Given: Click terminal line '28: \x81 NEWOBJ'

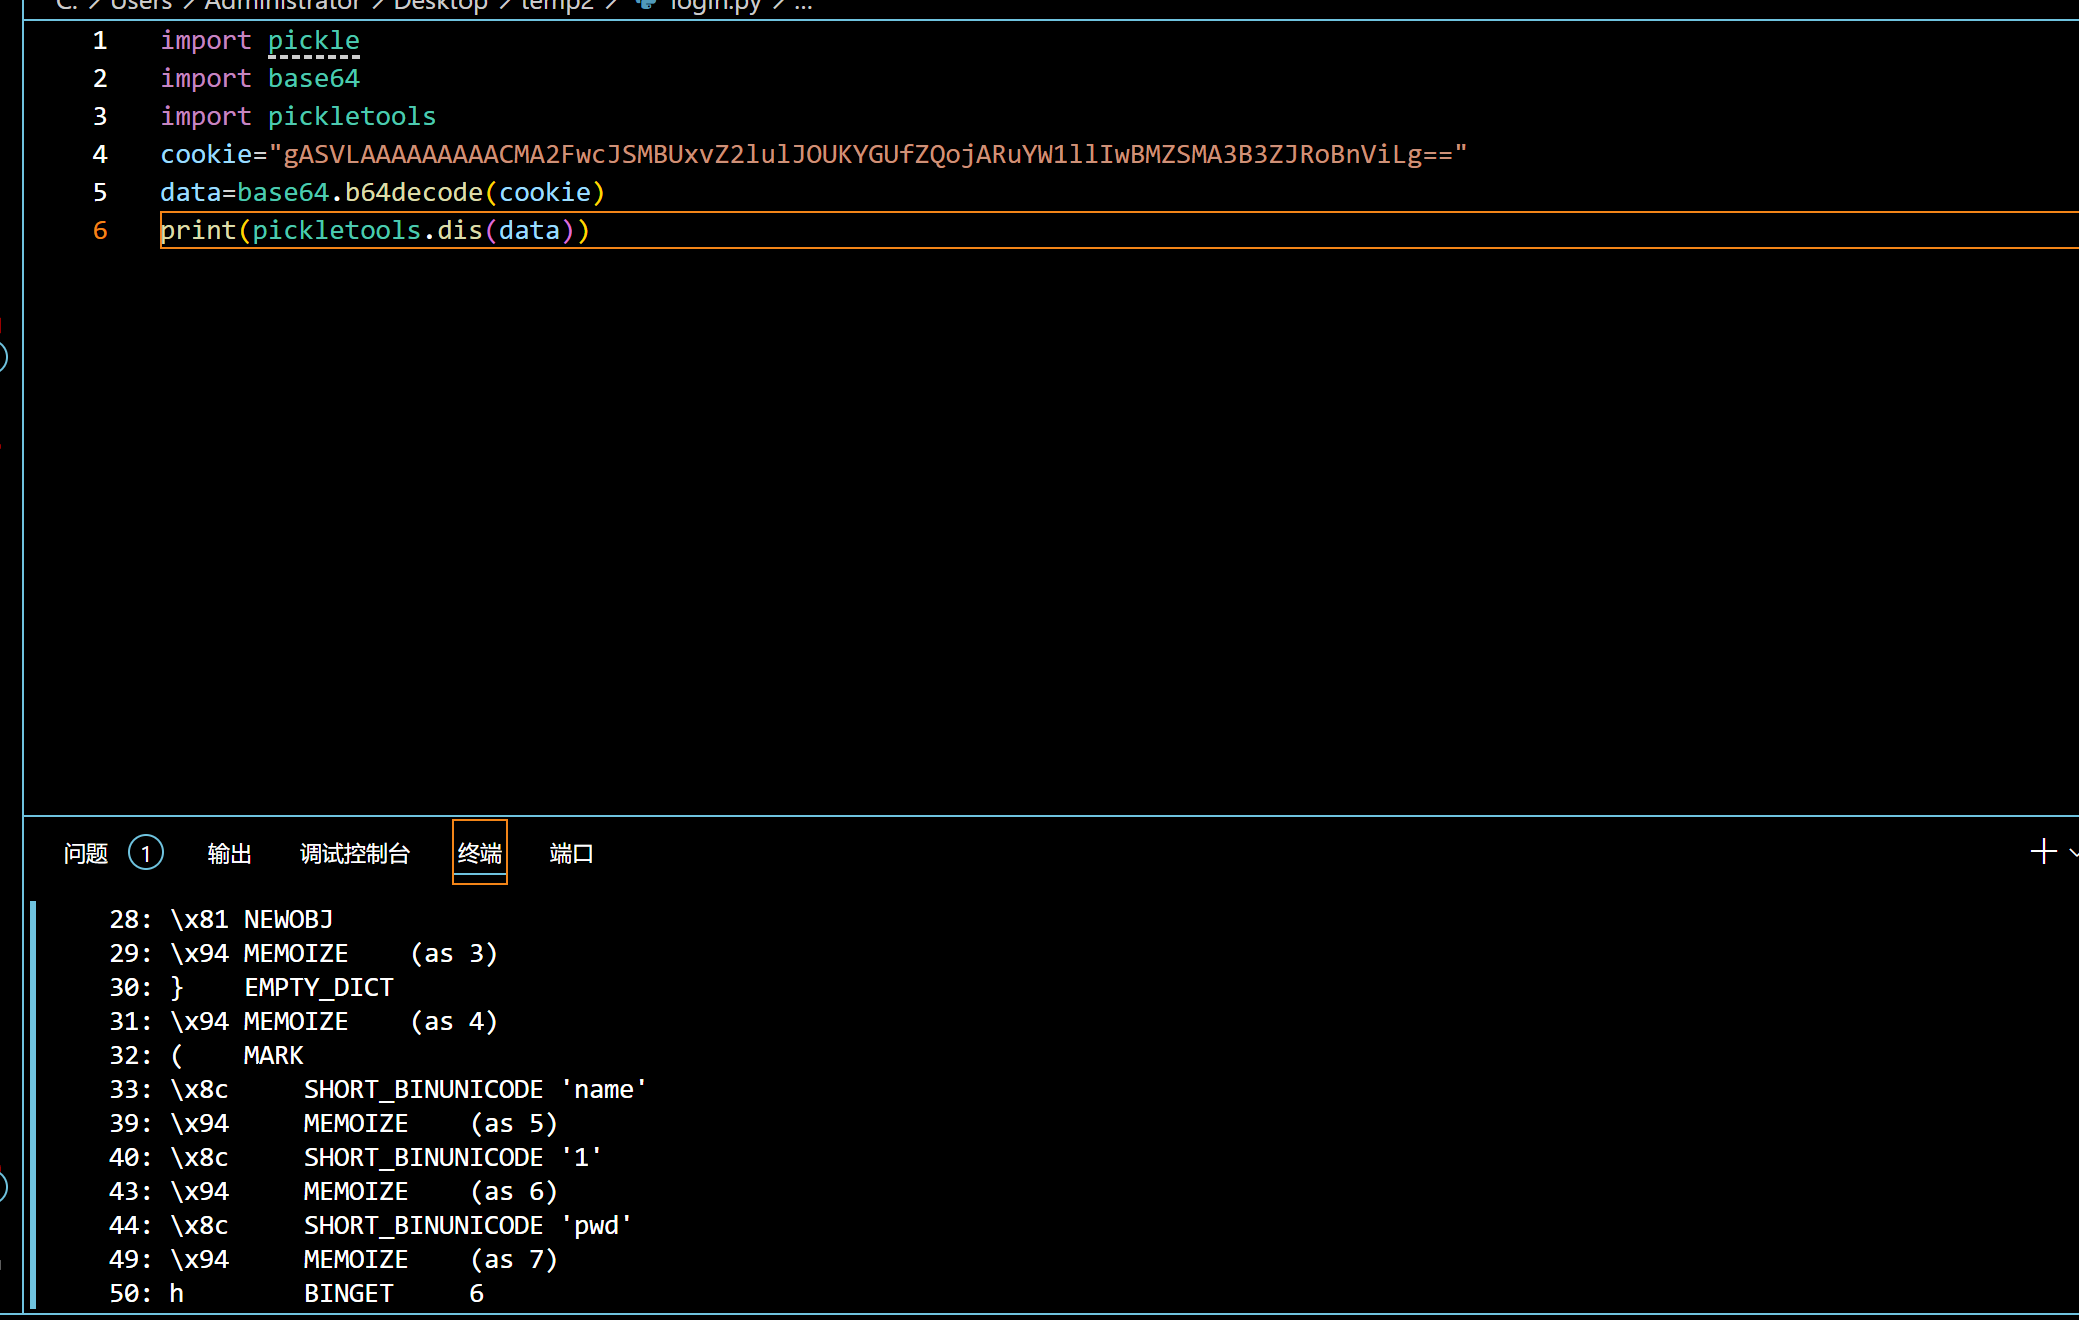Looking at the screenshot, I should pos(221,919).
